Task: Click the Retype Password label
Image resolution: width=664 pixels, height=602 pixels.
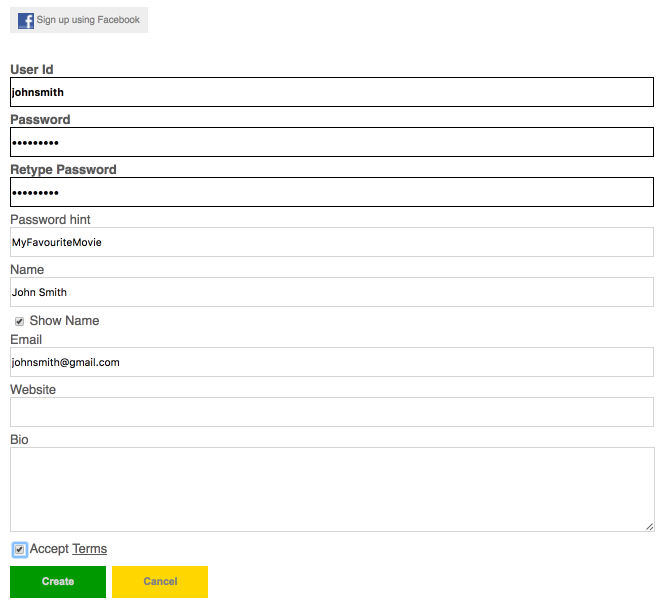Action: (63, 169)
